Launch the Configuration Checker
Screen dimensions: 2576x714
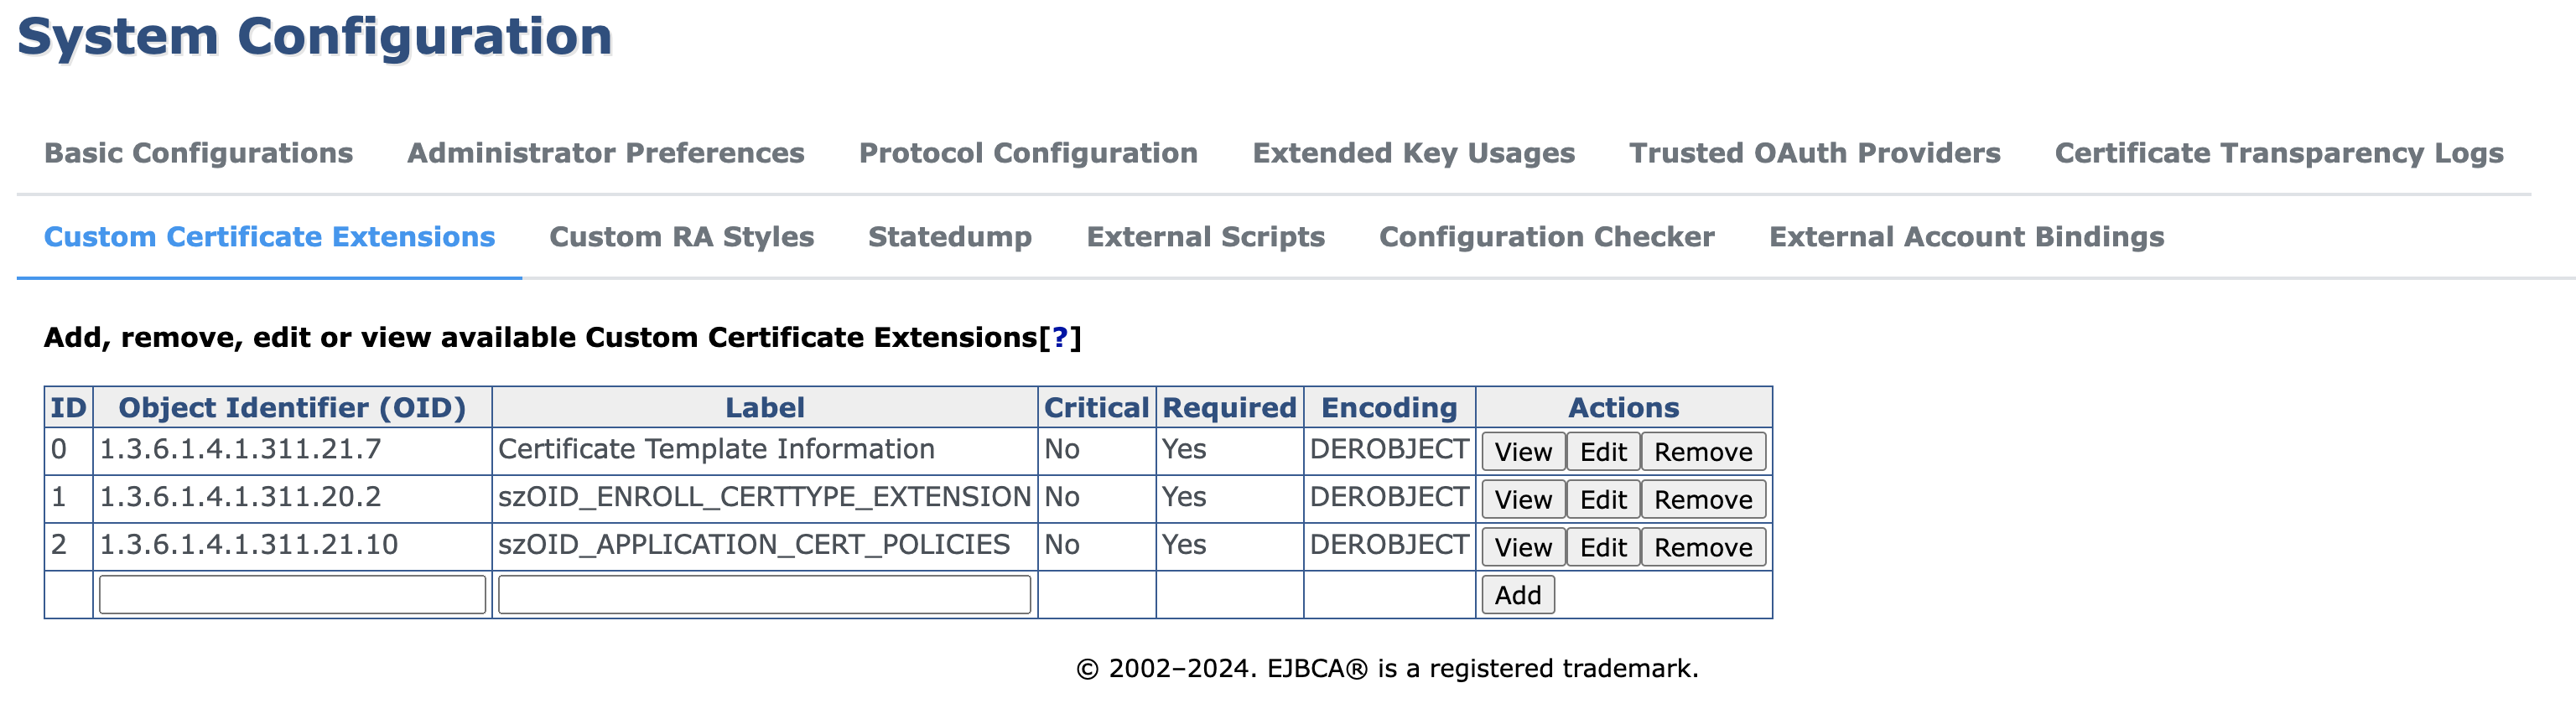1546,237
